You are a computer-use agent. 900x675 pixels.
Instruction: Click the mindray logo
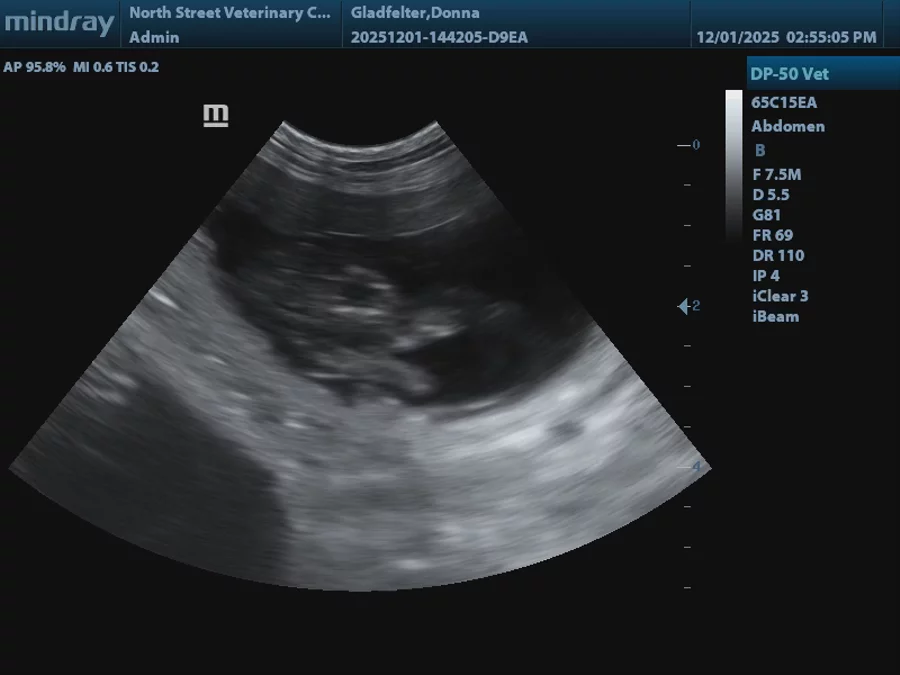tap(58, 24)
